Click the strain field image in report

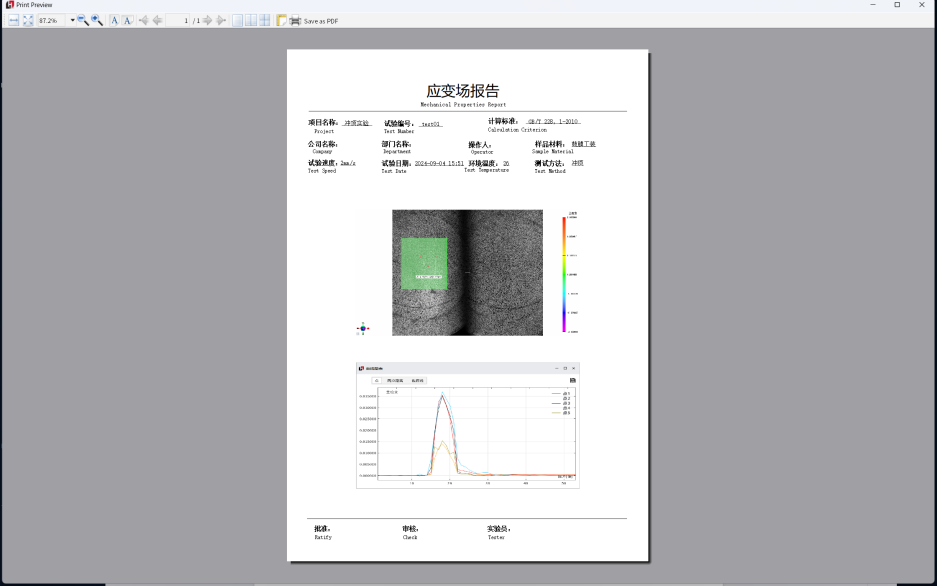(x=467, y=272)
